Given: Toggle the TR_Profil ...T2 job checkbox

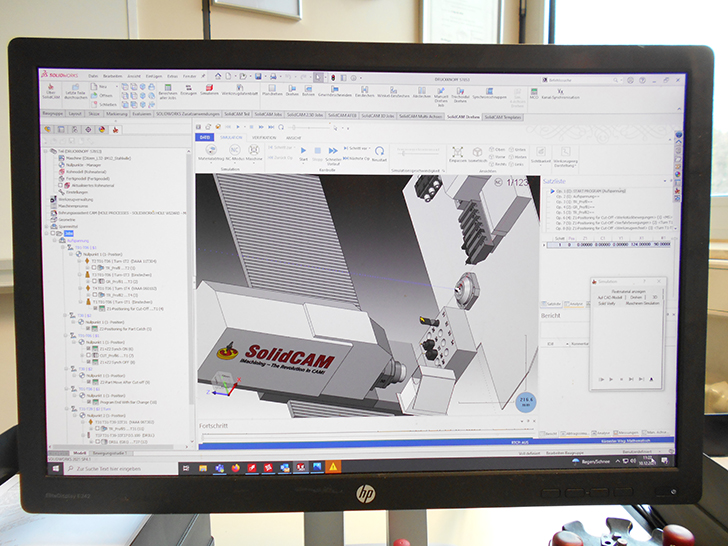Looking at the screenshot, I should click(94, 268).
